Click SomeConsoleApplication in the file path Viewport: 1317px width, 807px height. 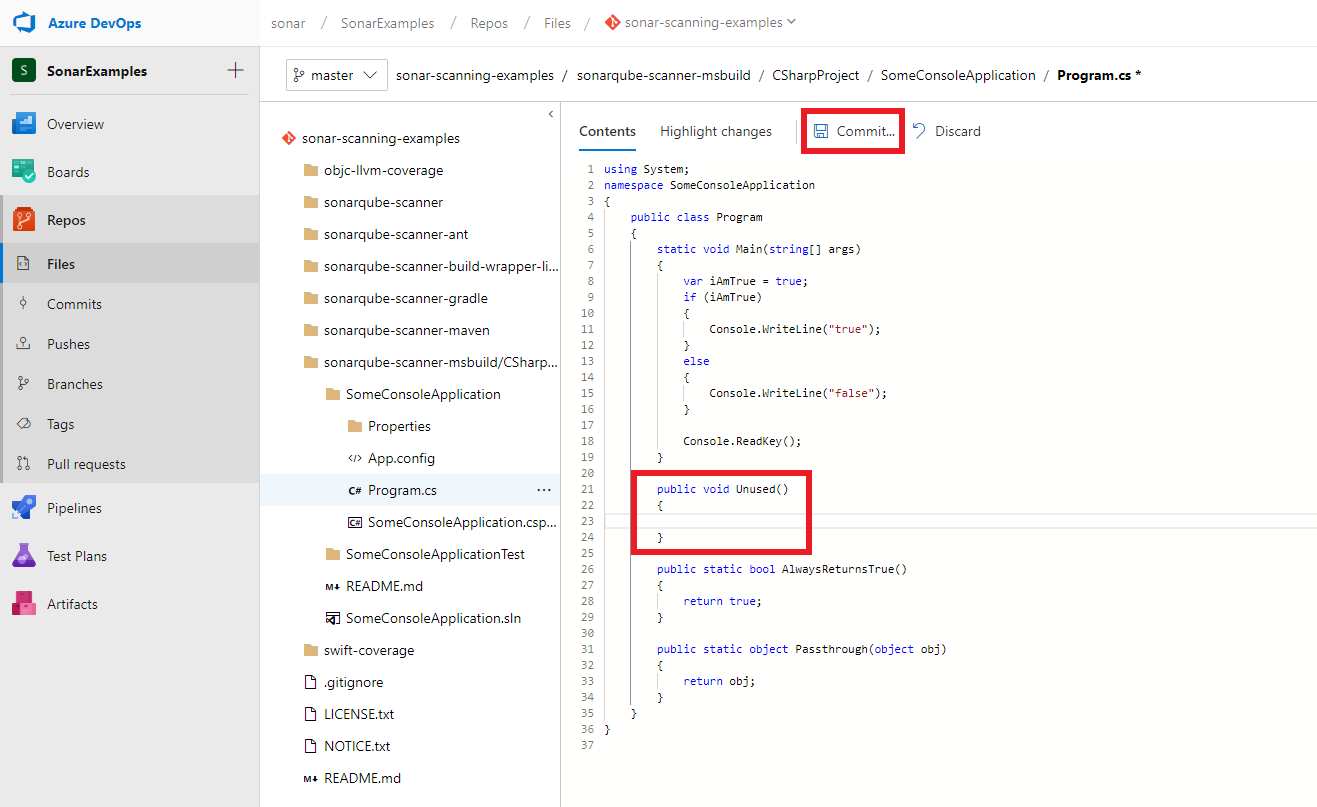[x=958, y=75]
